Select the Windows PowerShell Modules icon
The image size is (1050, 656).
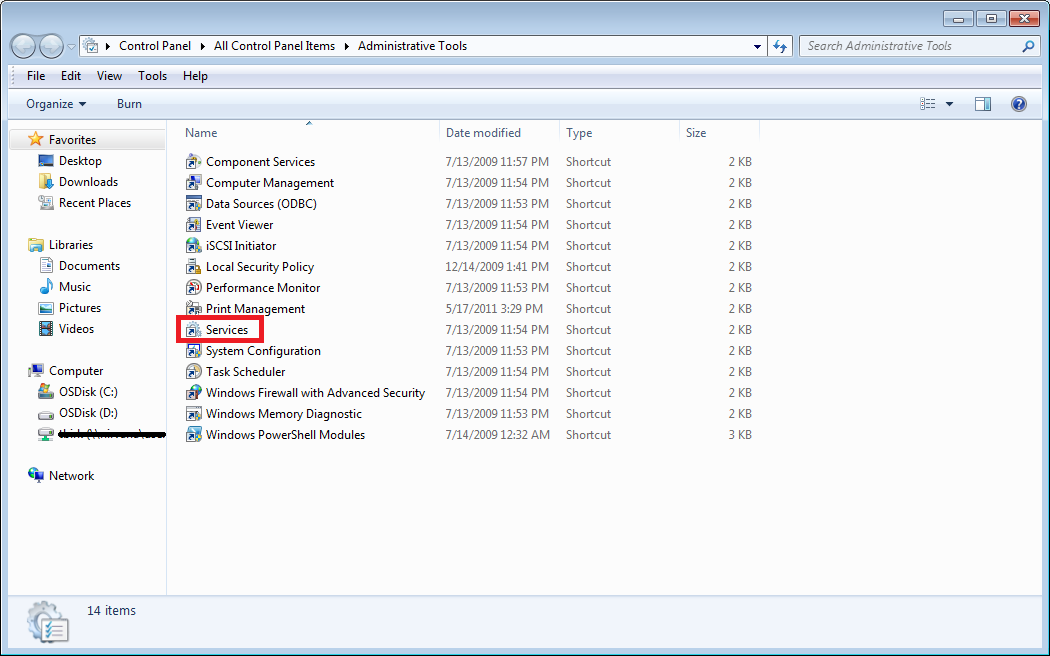click(x=194, y=434)
